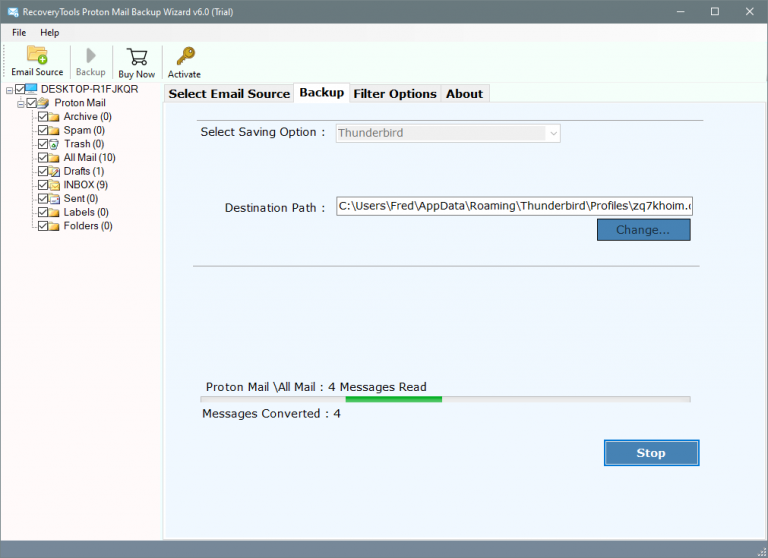Click the Labels folder icon
This screenshot has height=558, width=768.
click(x=54, y=213)
